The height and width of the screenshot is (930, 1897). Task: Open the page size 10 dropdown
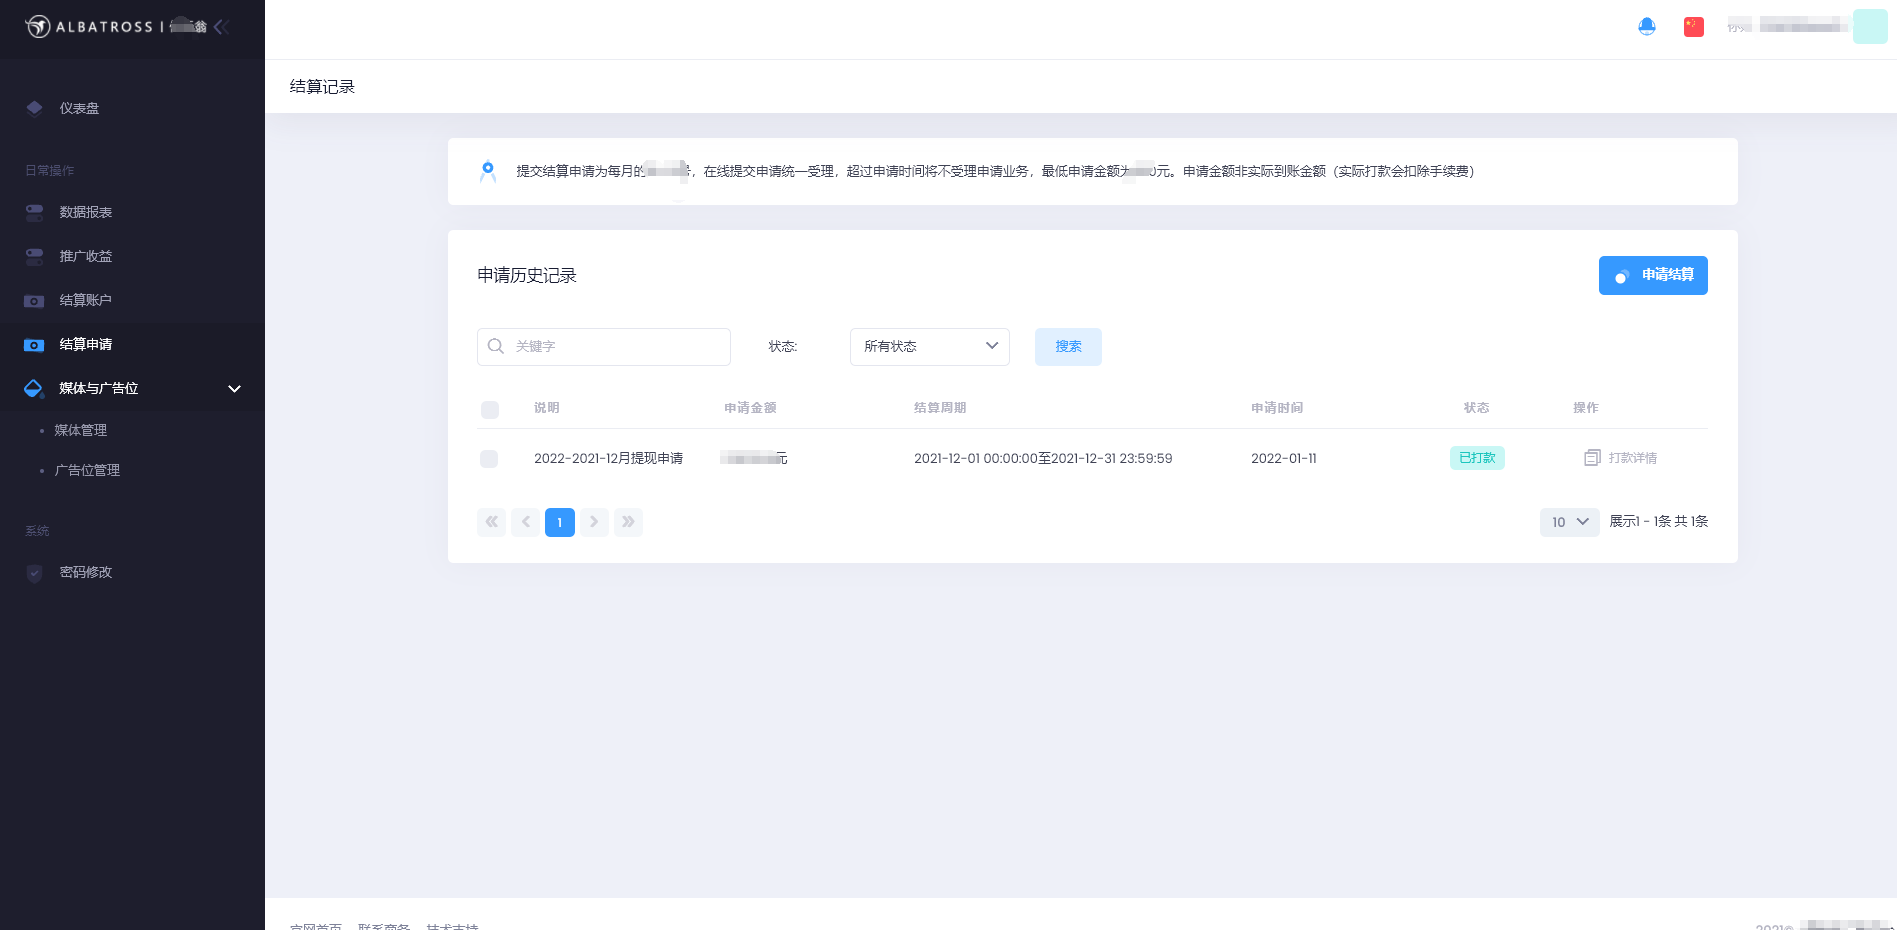tap(1569, 522)
